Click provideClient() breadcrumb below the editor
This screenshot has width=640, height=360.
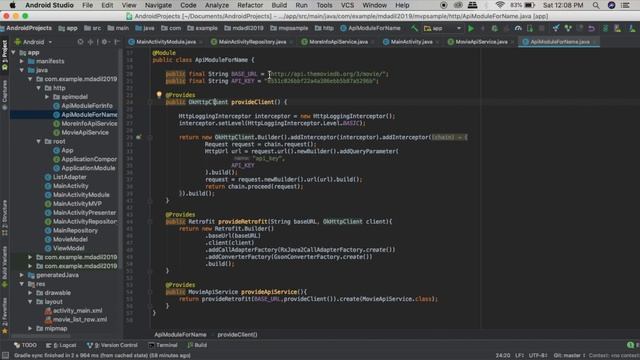(237, 335)
